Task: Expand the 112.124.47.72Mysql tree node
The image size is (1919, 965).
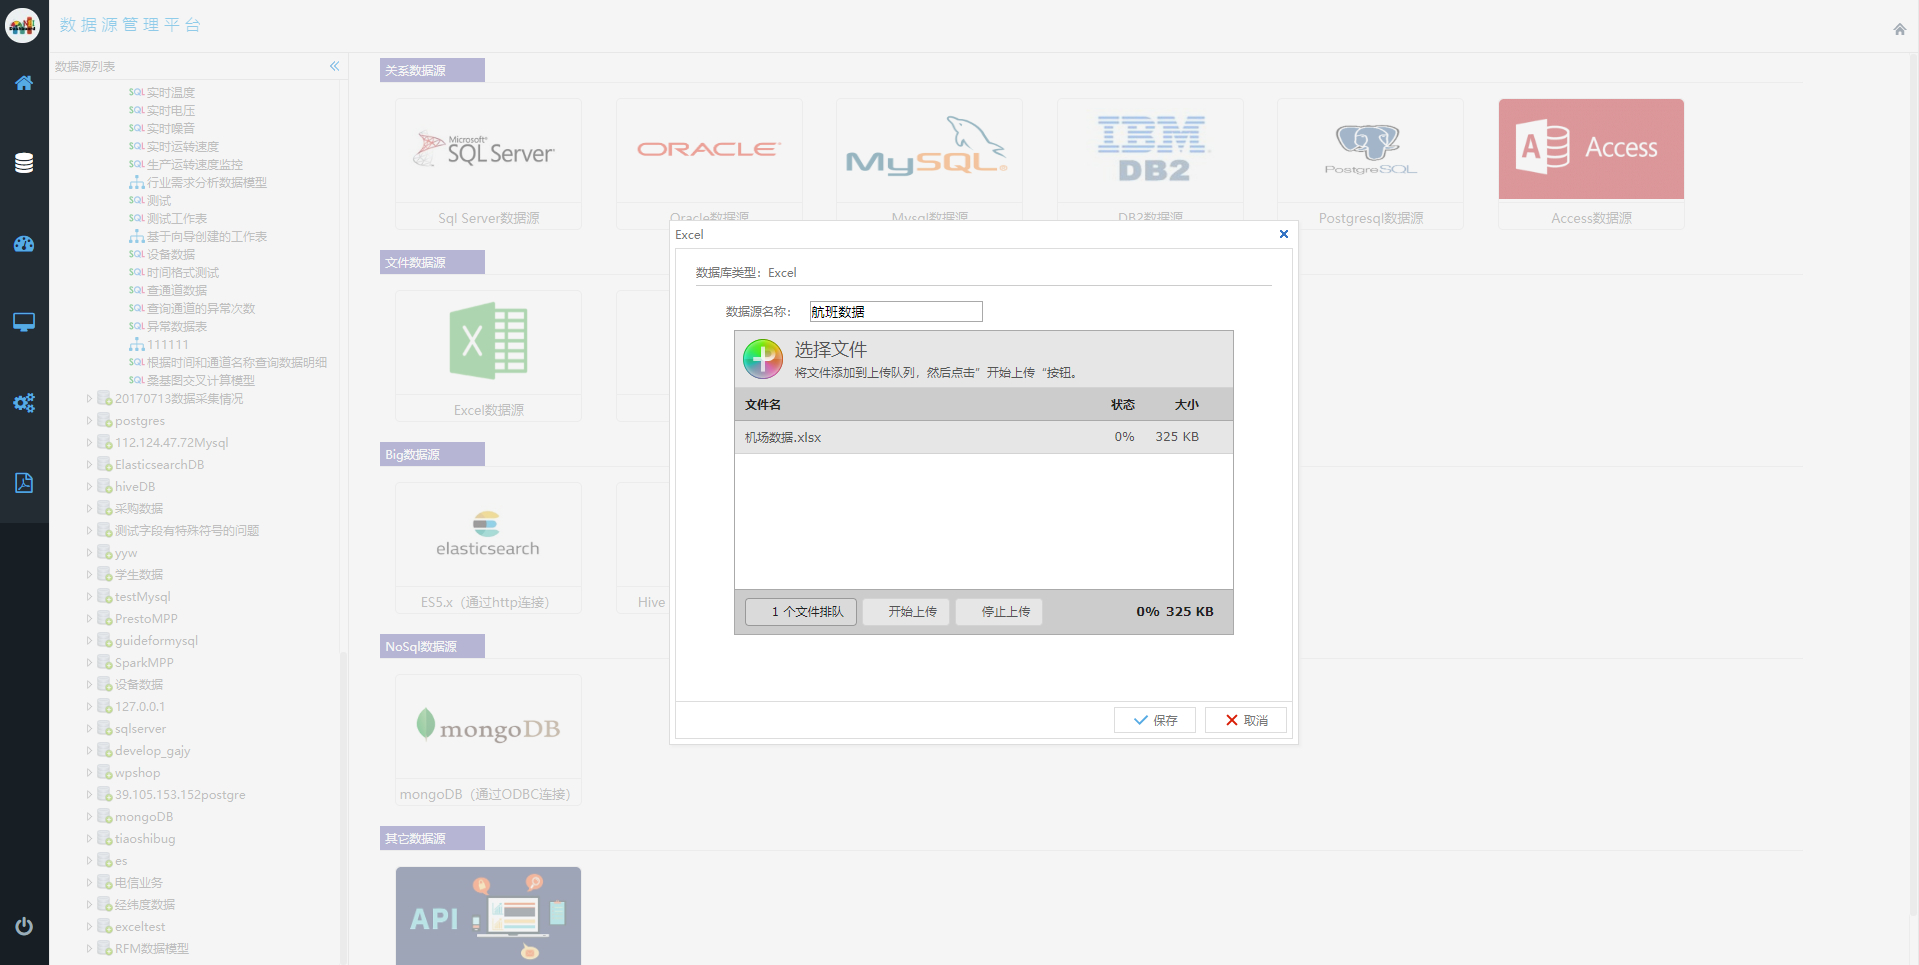Action: tap(89, 443)
